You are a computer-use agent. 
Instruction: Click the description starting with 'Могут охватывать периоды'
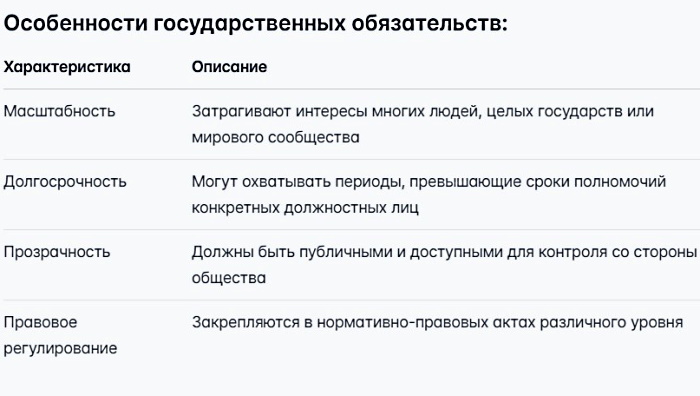tap(429, 195)
